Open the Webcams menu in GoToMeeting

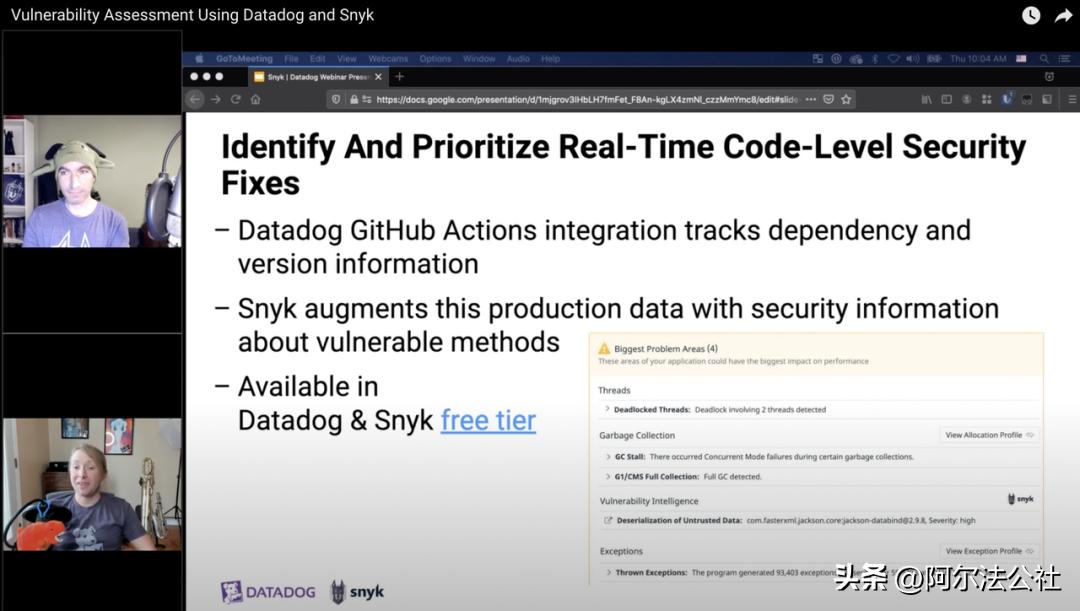[388, 58]
